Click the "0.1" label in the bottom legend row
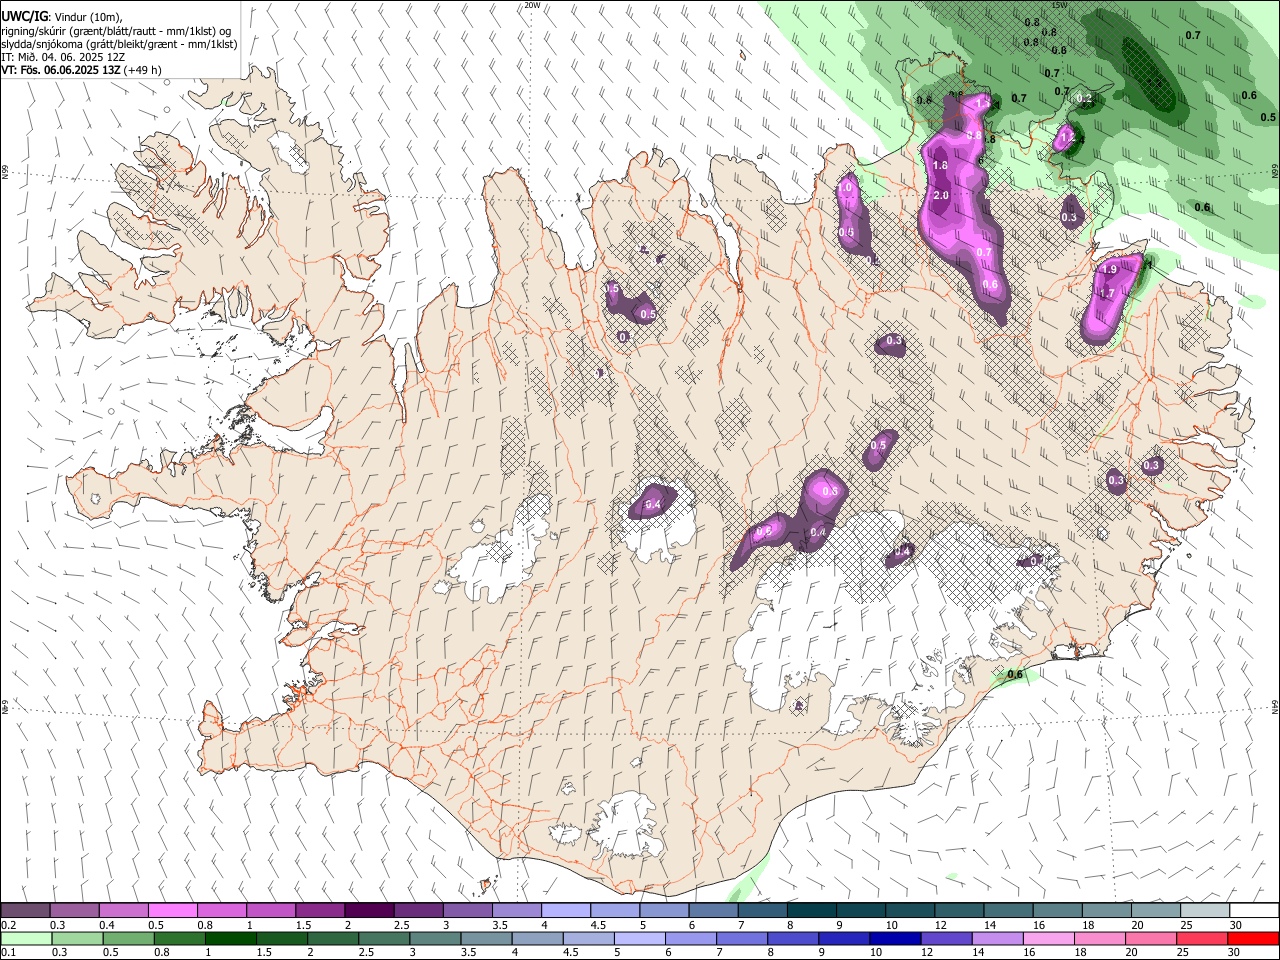This screenshot has height=960, width=1280. pyautogui.click(x=9, y=953)
